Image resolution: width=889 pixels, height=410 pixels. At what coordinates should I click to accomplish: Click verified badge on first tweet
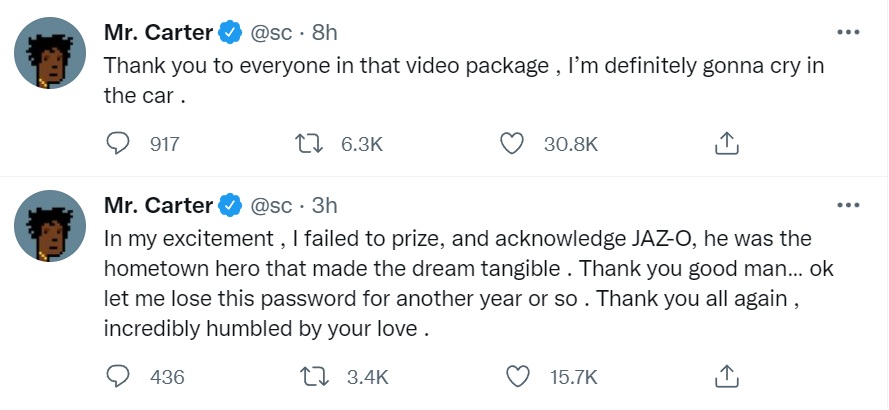(230, 33)
